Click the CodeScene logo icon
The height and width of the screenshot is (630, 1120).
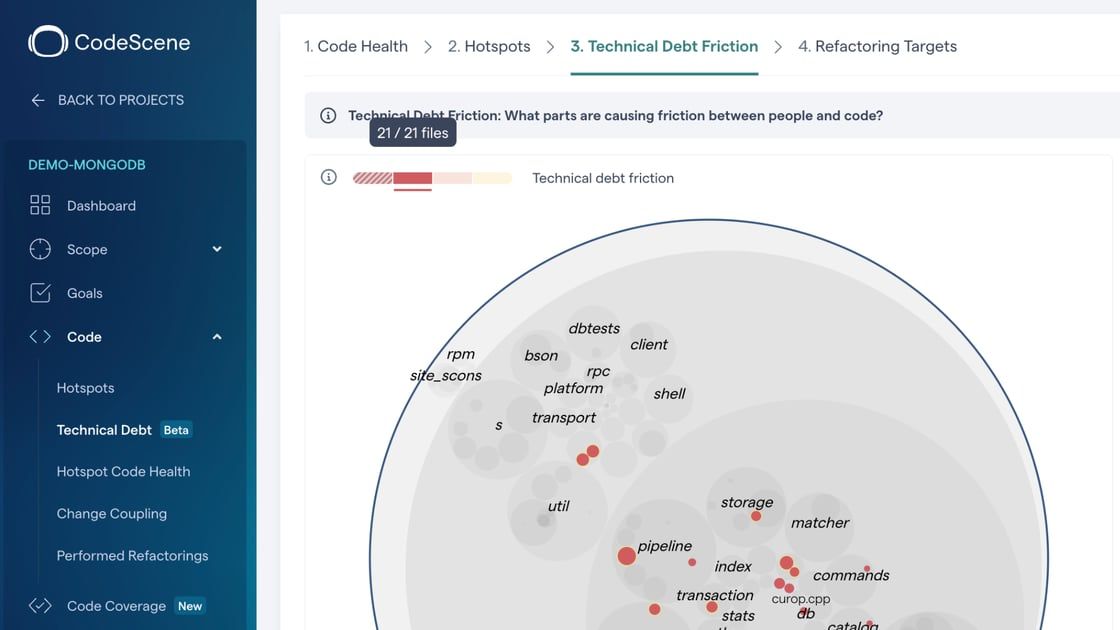point(48,41)
